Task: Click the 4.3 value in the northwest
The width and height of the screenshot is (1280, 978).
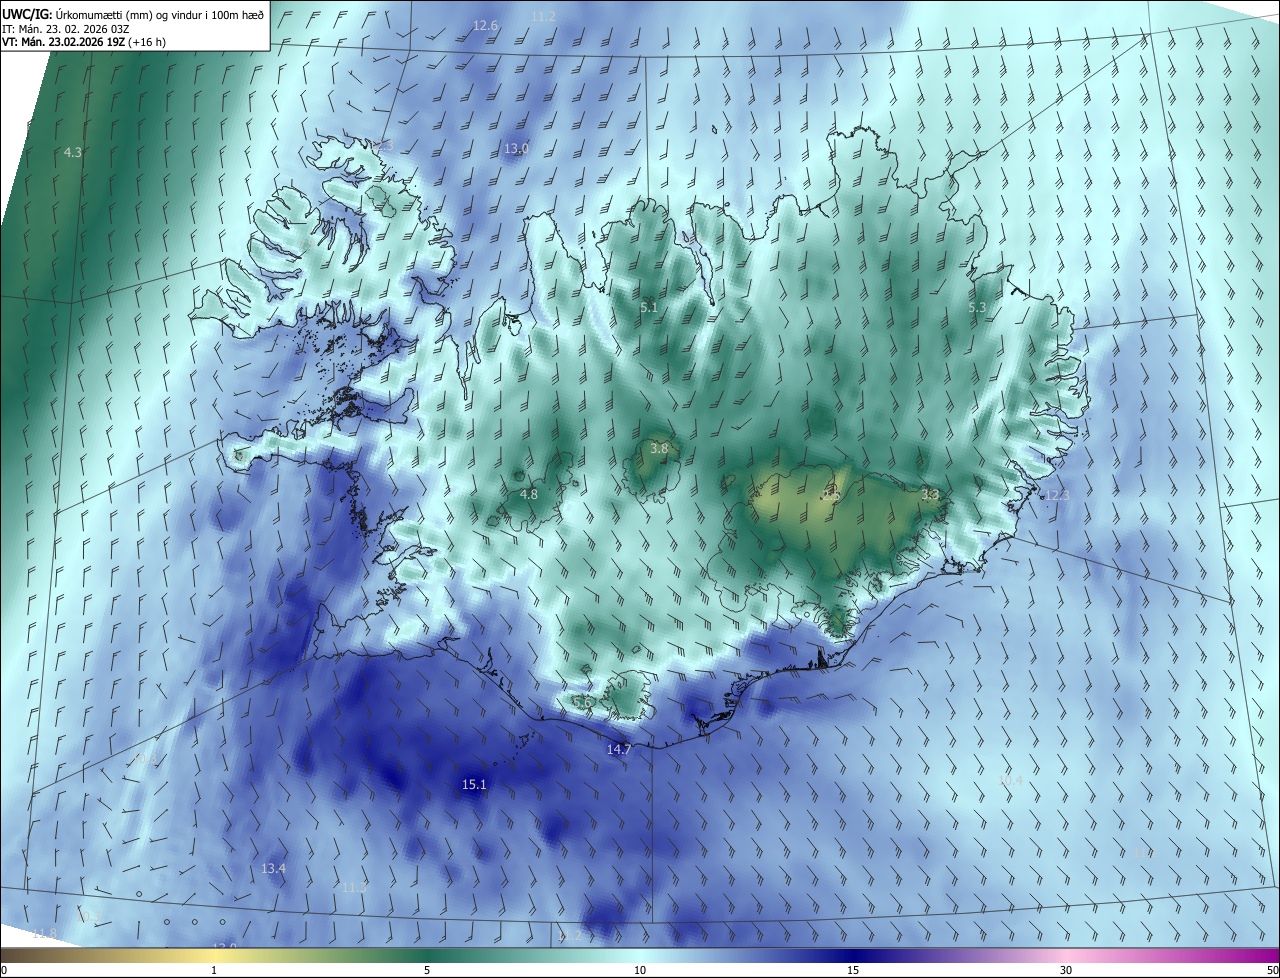Action: [x=72, y=152]
